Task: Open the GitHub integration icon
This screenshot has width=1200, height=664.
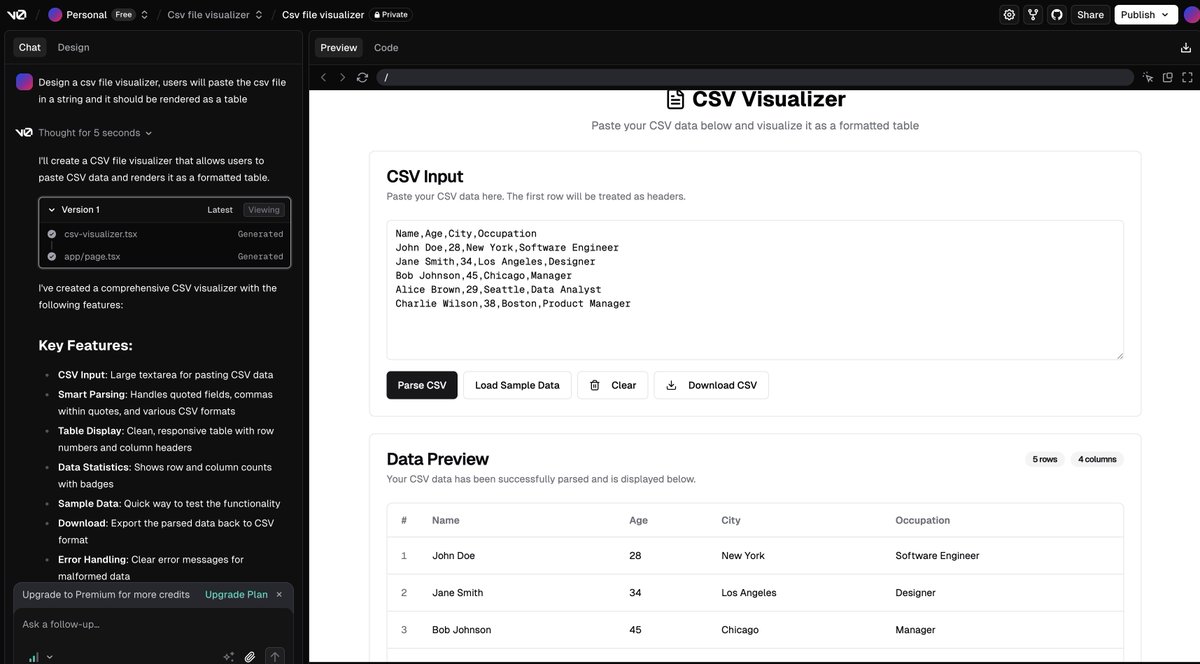Action: click(x=1057, y=15)
